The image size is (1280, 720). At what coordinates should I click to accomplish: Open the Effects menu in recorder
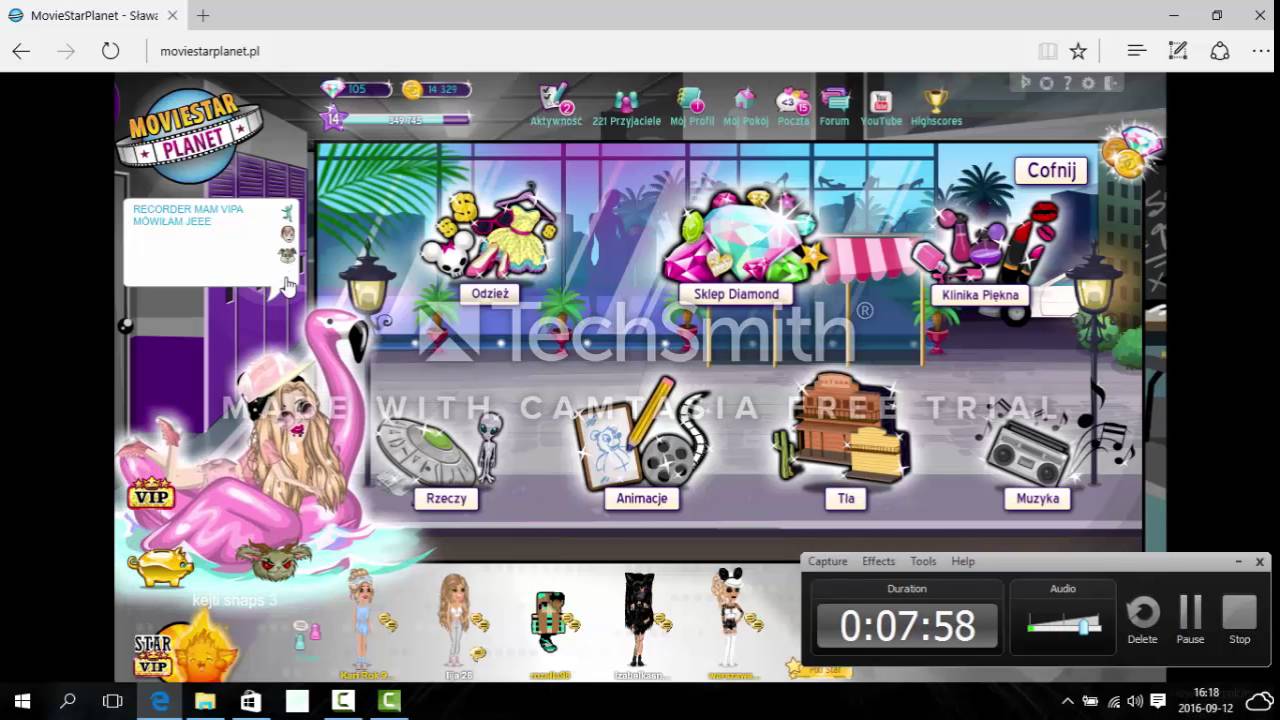tap(878, 561)
